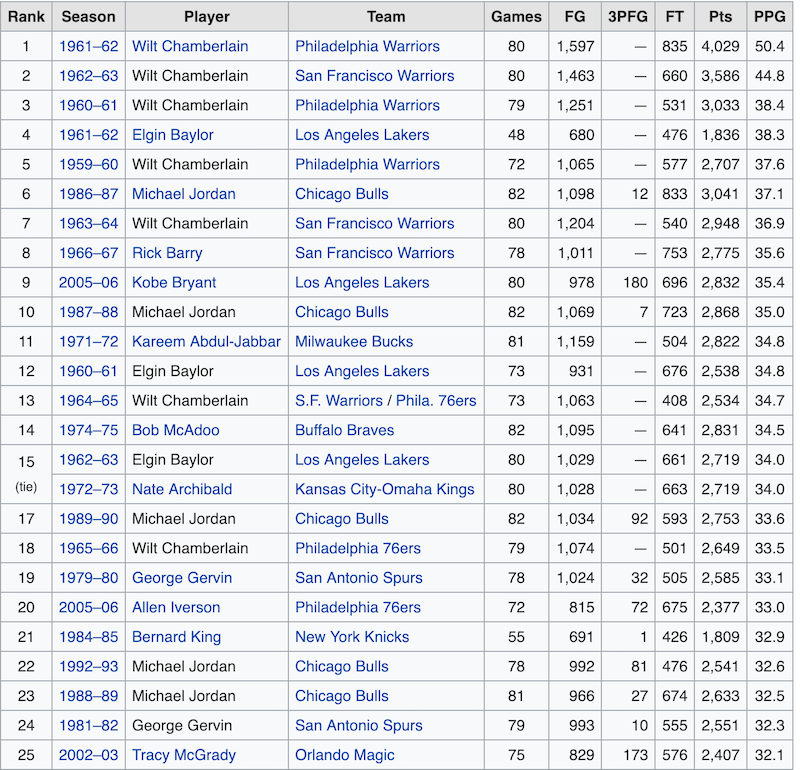Open the 2005–06 season link in Kobe Bryant row
This screenshot has width=800, height=770.
pos(88,283)
